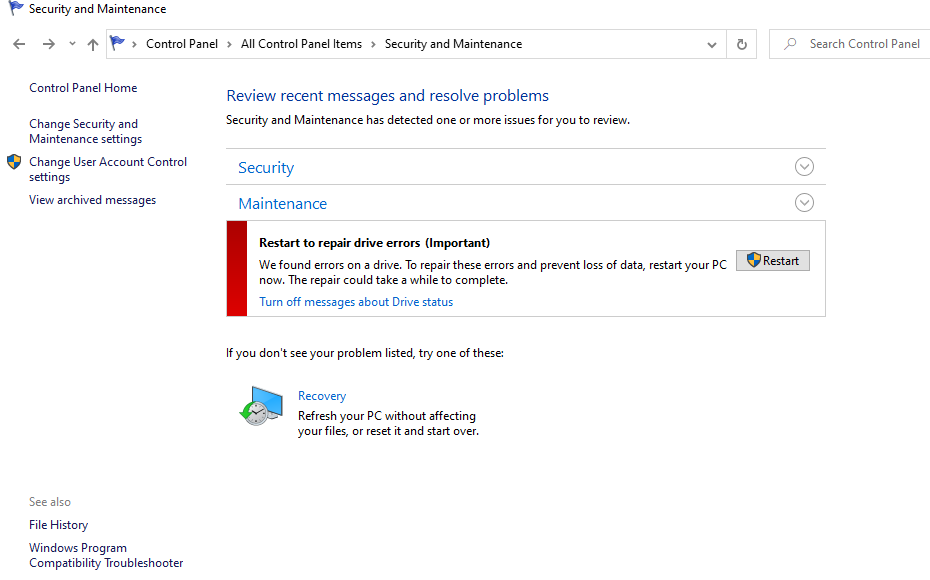Click Security and Maintenance breadcrumb segment
Screen dimensions: 930x580
coord(453,44)
